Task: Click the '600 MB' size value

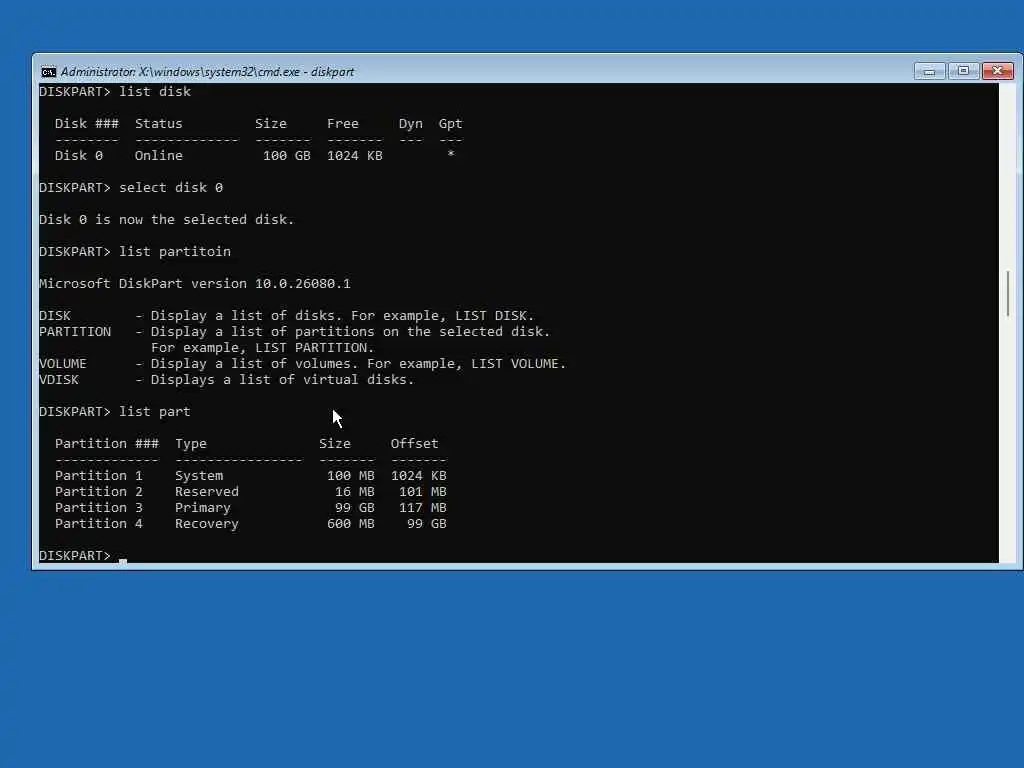Action: tap(351, 524)
